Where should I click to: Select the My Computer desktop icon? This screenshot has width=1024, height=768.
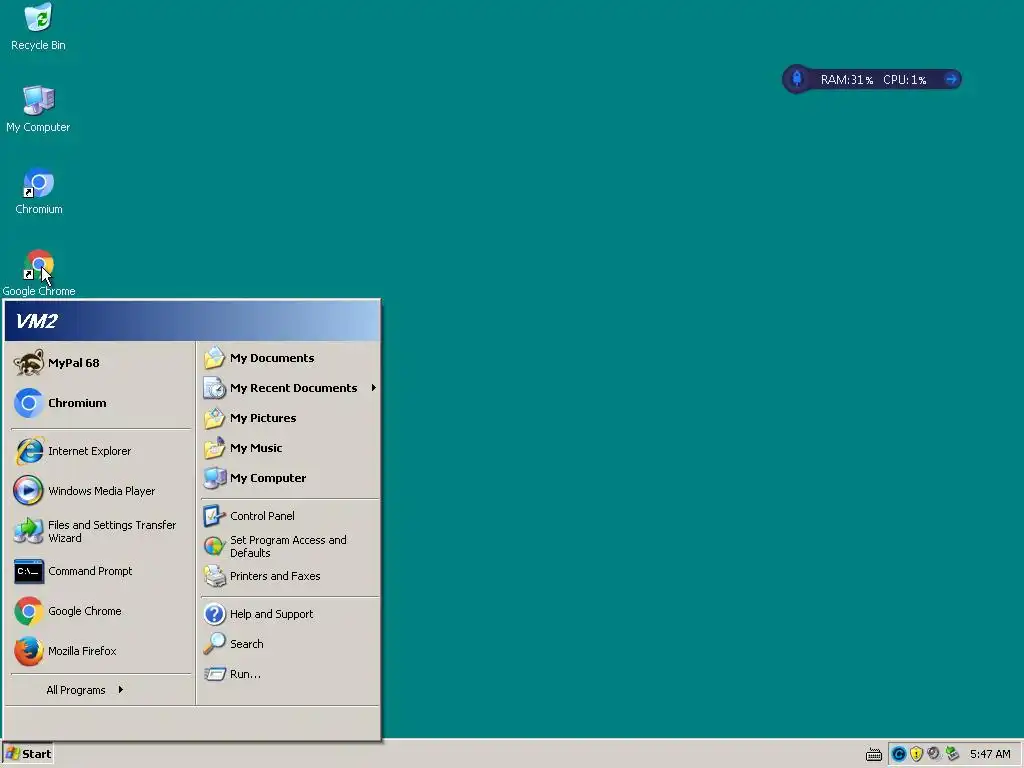(x=38, y=109)
